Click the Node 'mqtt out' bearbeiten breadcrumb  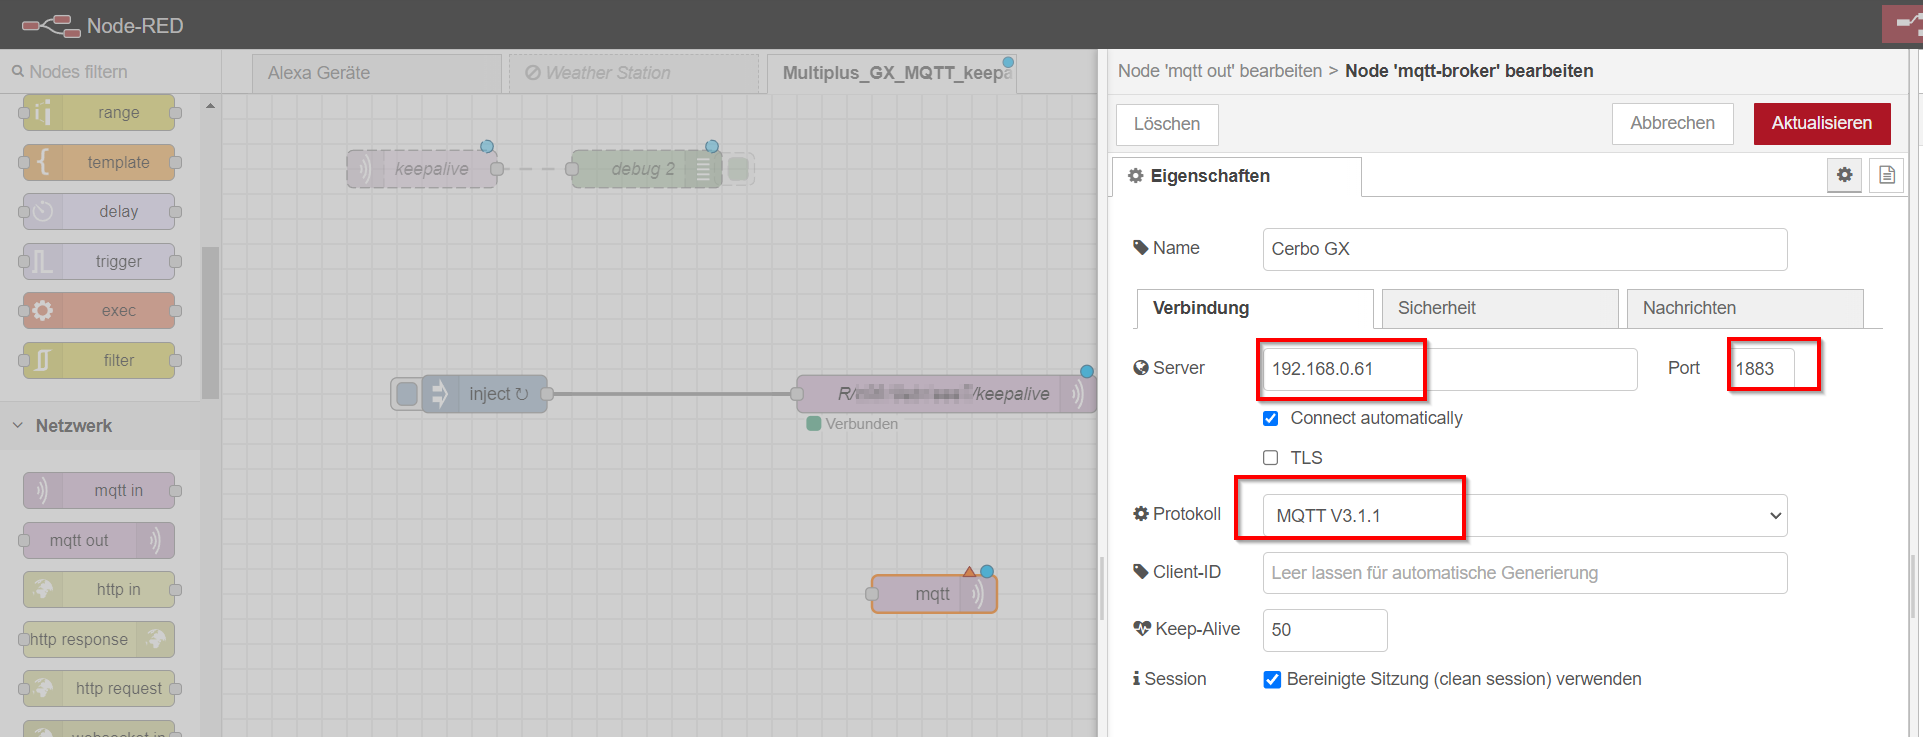tap(1220, 71)
